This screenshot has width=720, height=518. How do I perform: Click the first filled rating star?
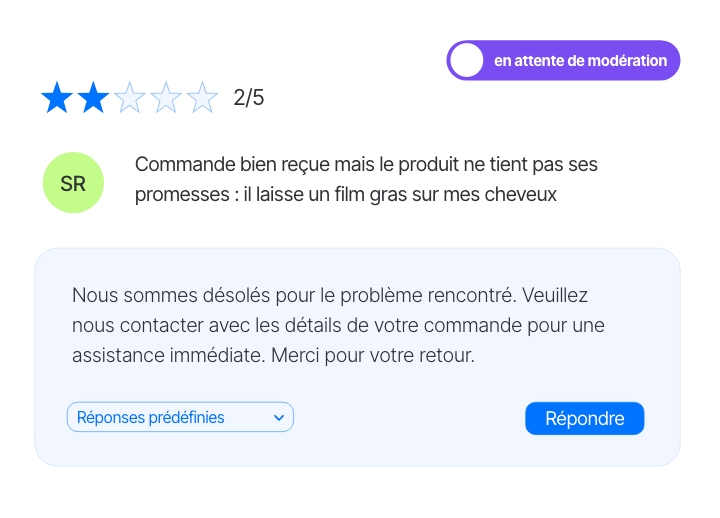[x=57, y=98]
